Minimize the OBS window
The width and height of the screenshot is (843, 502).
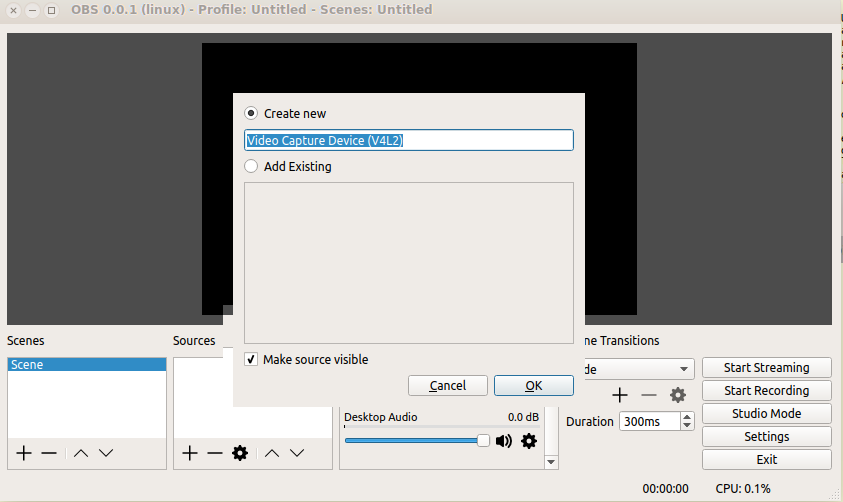(32, 10)
